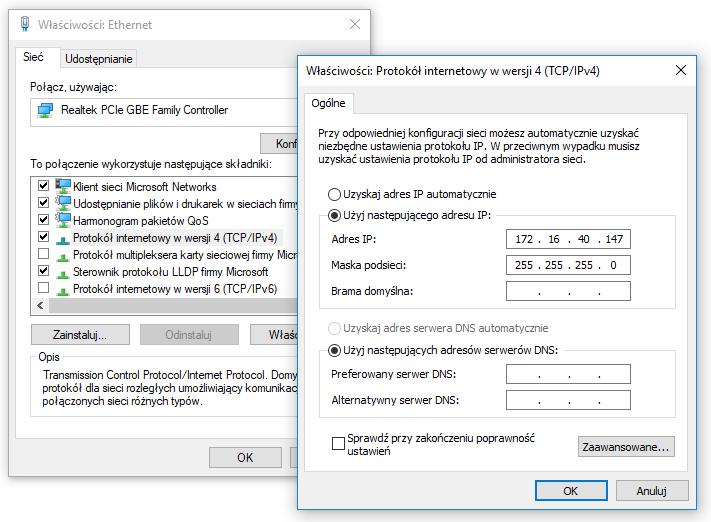Select Użyj następujących adresów serwerów DNS option
711x522 pixels.
334,350
